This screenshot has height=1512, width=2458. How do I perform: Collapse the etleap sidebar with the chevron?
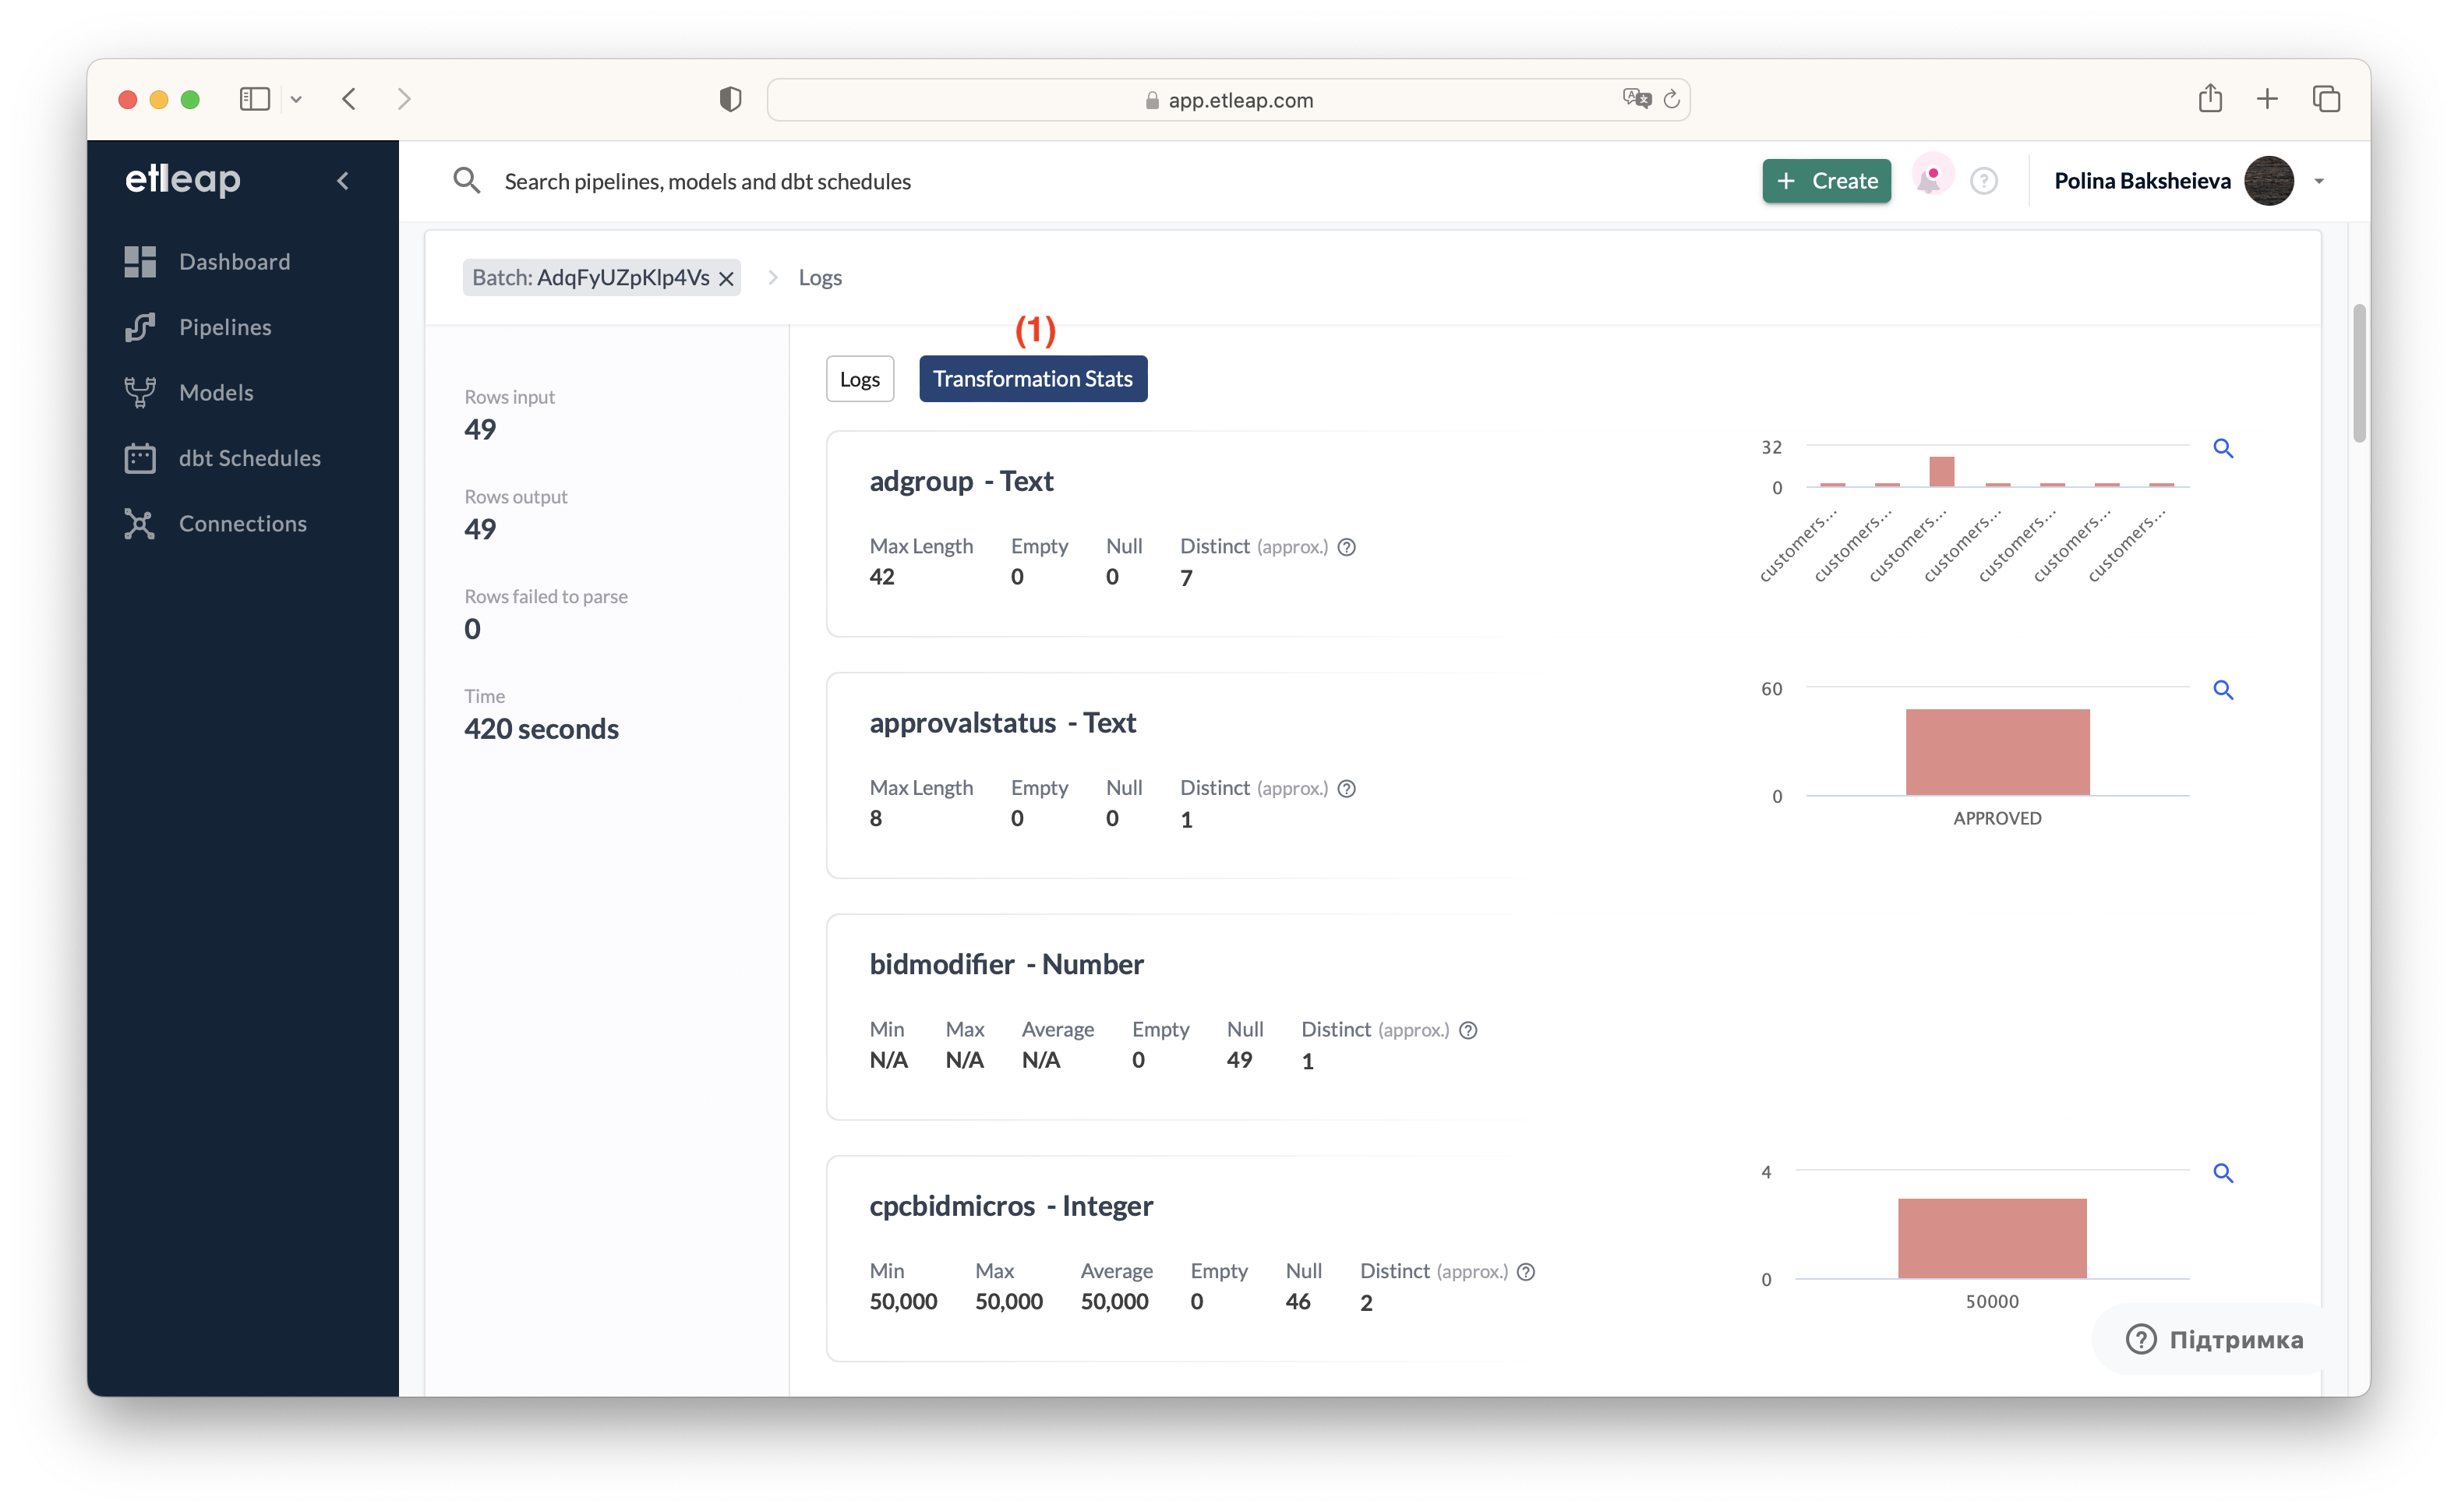click(x=343, y=181)
